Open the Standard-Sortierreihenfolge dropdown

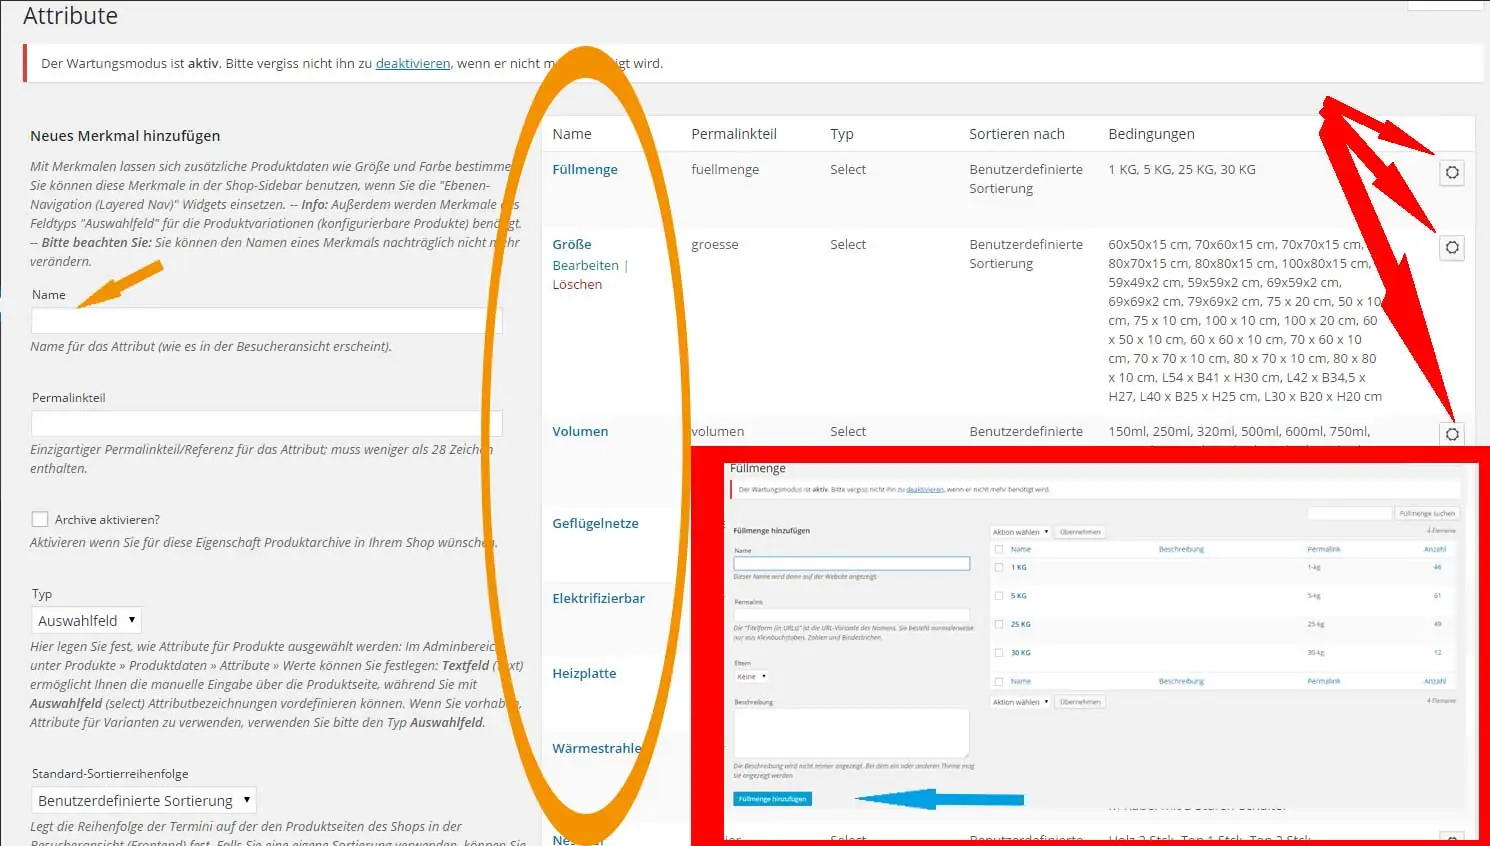pyautogui.click(x=143, y=799)
